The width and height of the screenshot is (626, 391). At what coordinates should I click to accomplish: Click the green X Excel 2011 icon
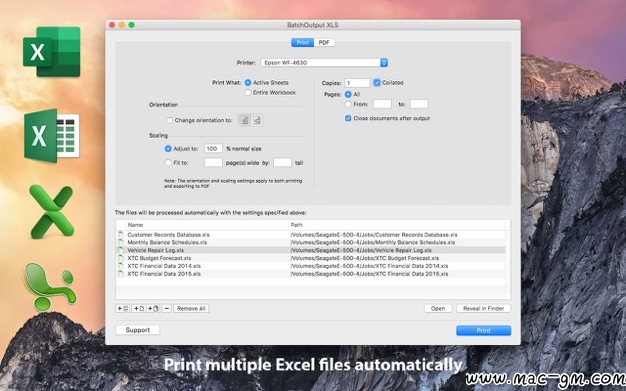[52, 212]
